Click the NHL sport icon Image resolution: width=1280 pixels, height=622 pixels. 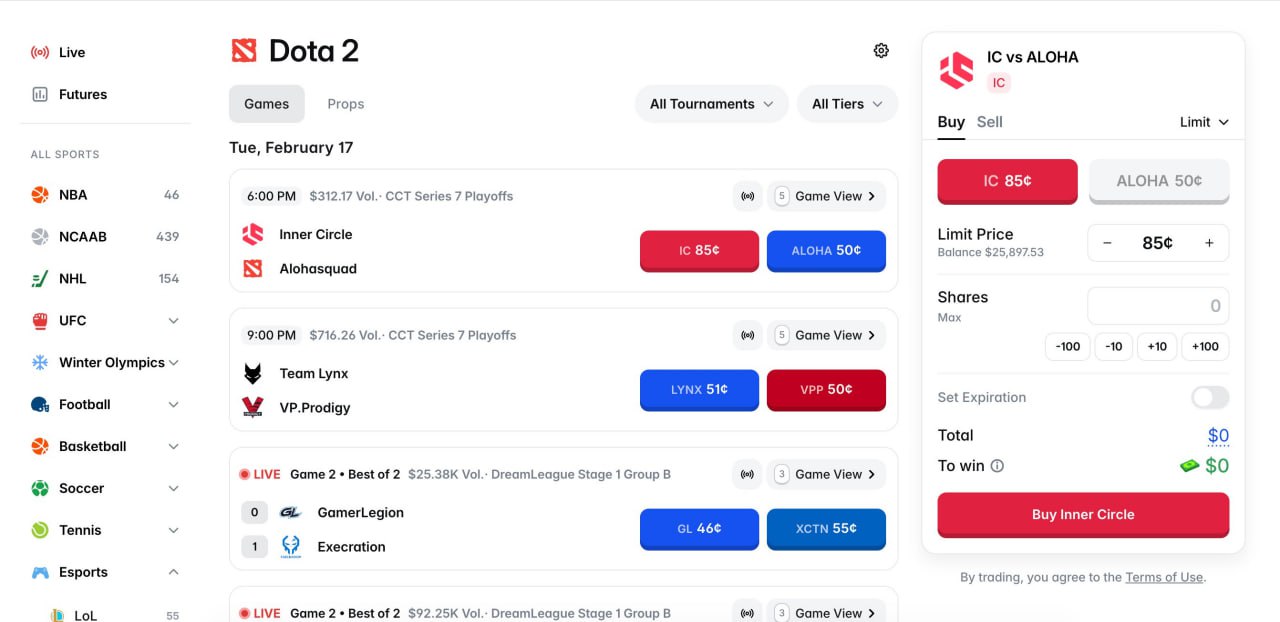click(38, 278)
